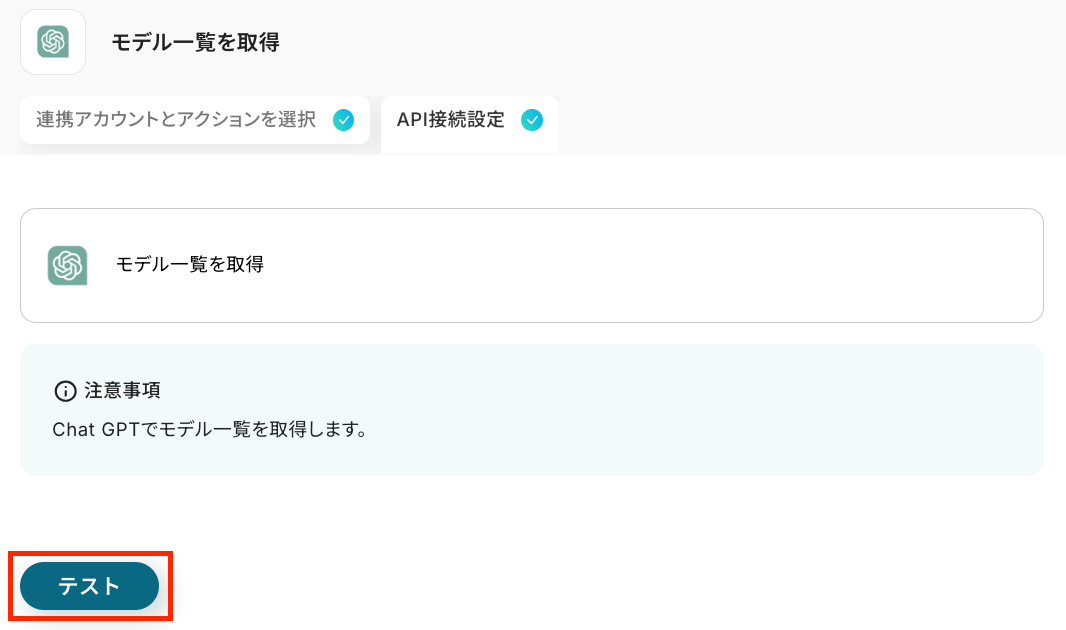Run the テスト button

coord(90,586)
